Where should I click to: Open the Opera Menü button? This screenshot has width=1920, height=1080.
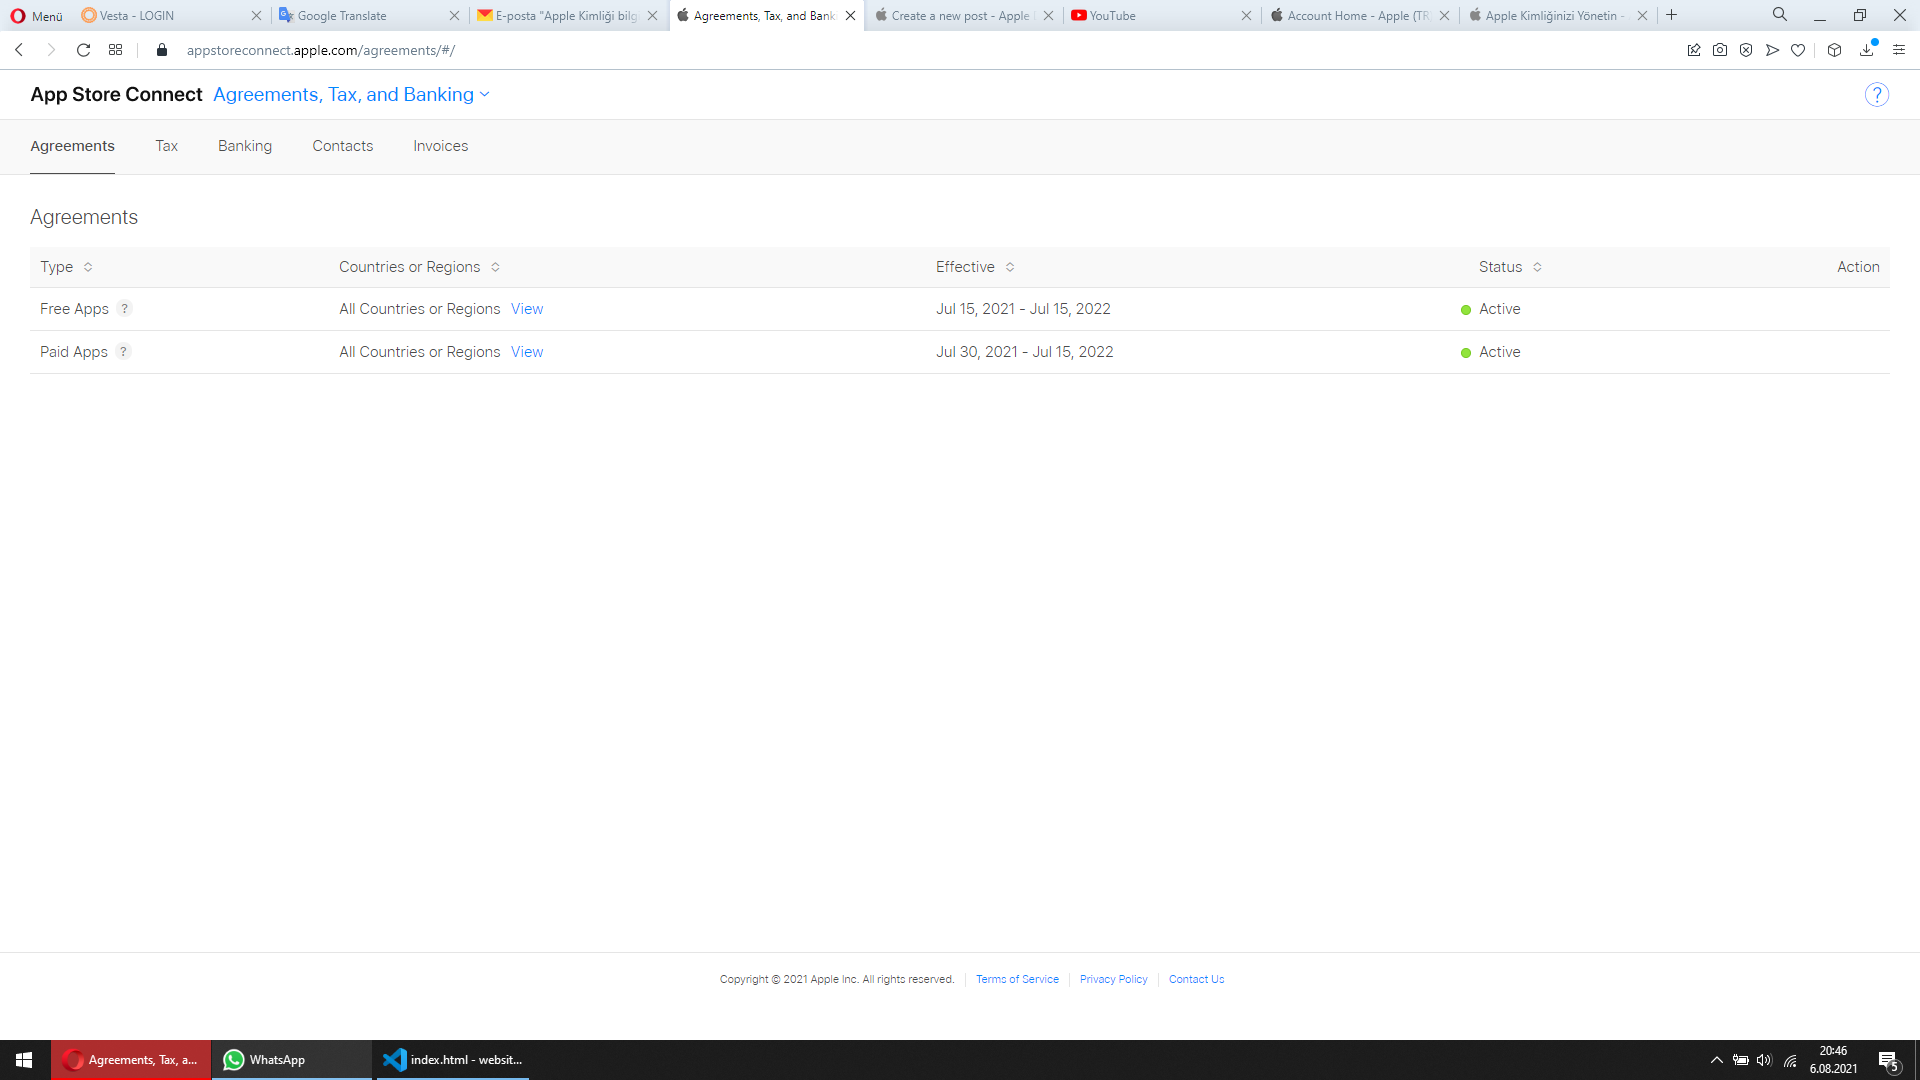37,16
